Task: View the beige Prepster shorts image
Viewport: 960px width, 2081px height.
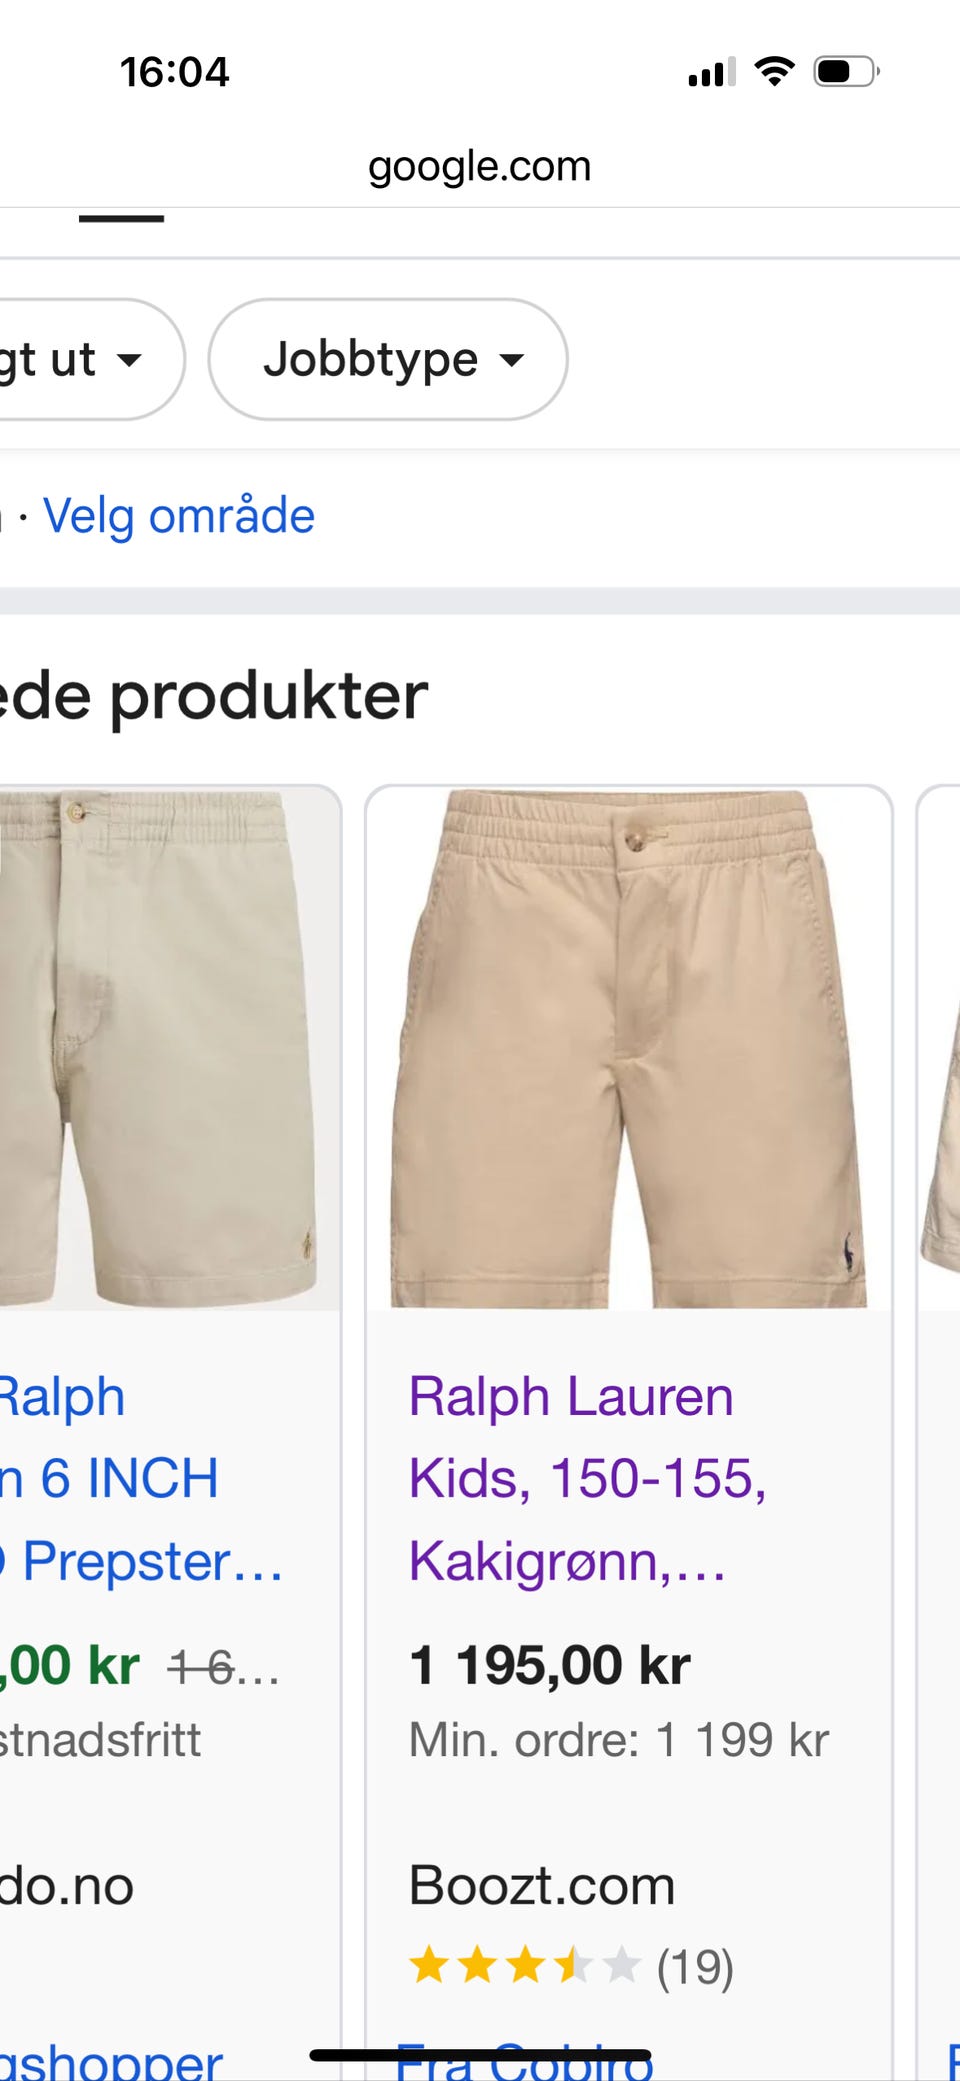Action: click(x=168, y=1048)
